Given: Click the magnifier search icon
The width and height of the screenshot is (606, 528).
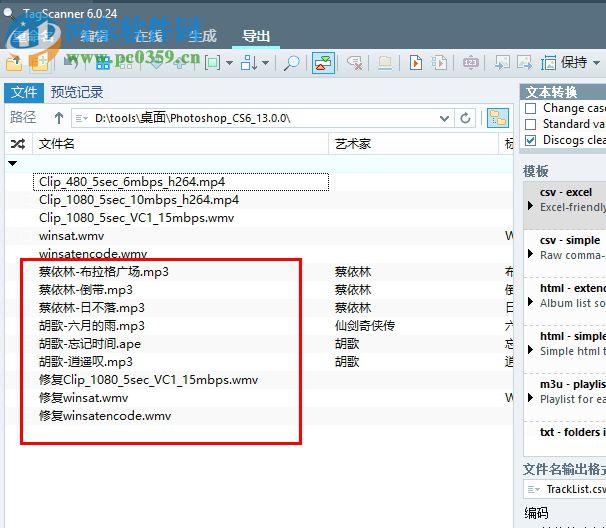Looking at the screenshot, I should point(291,63).
